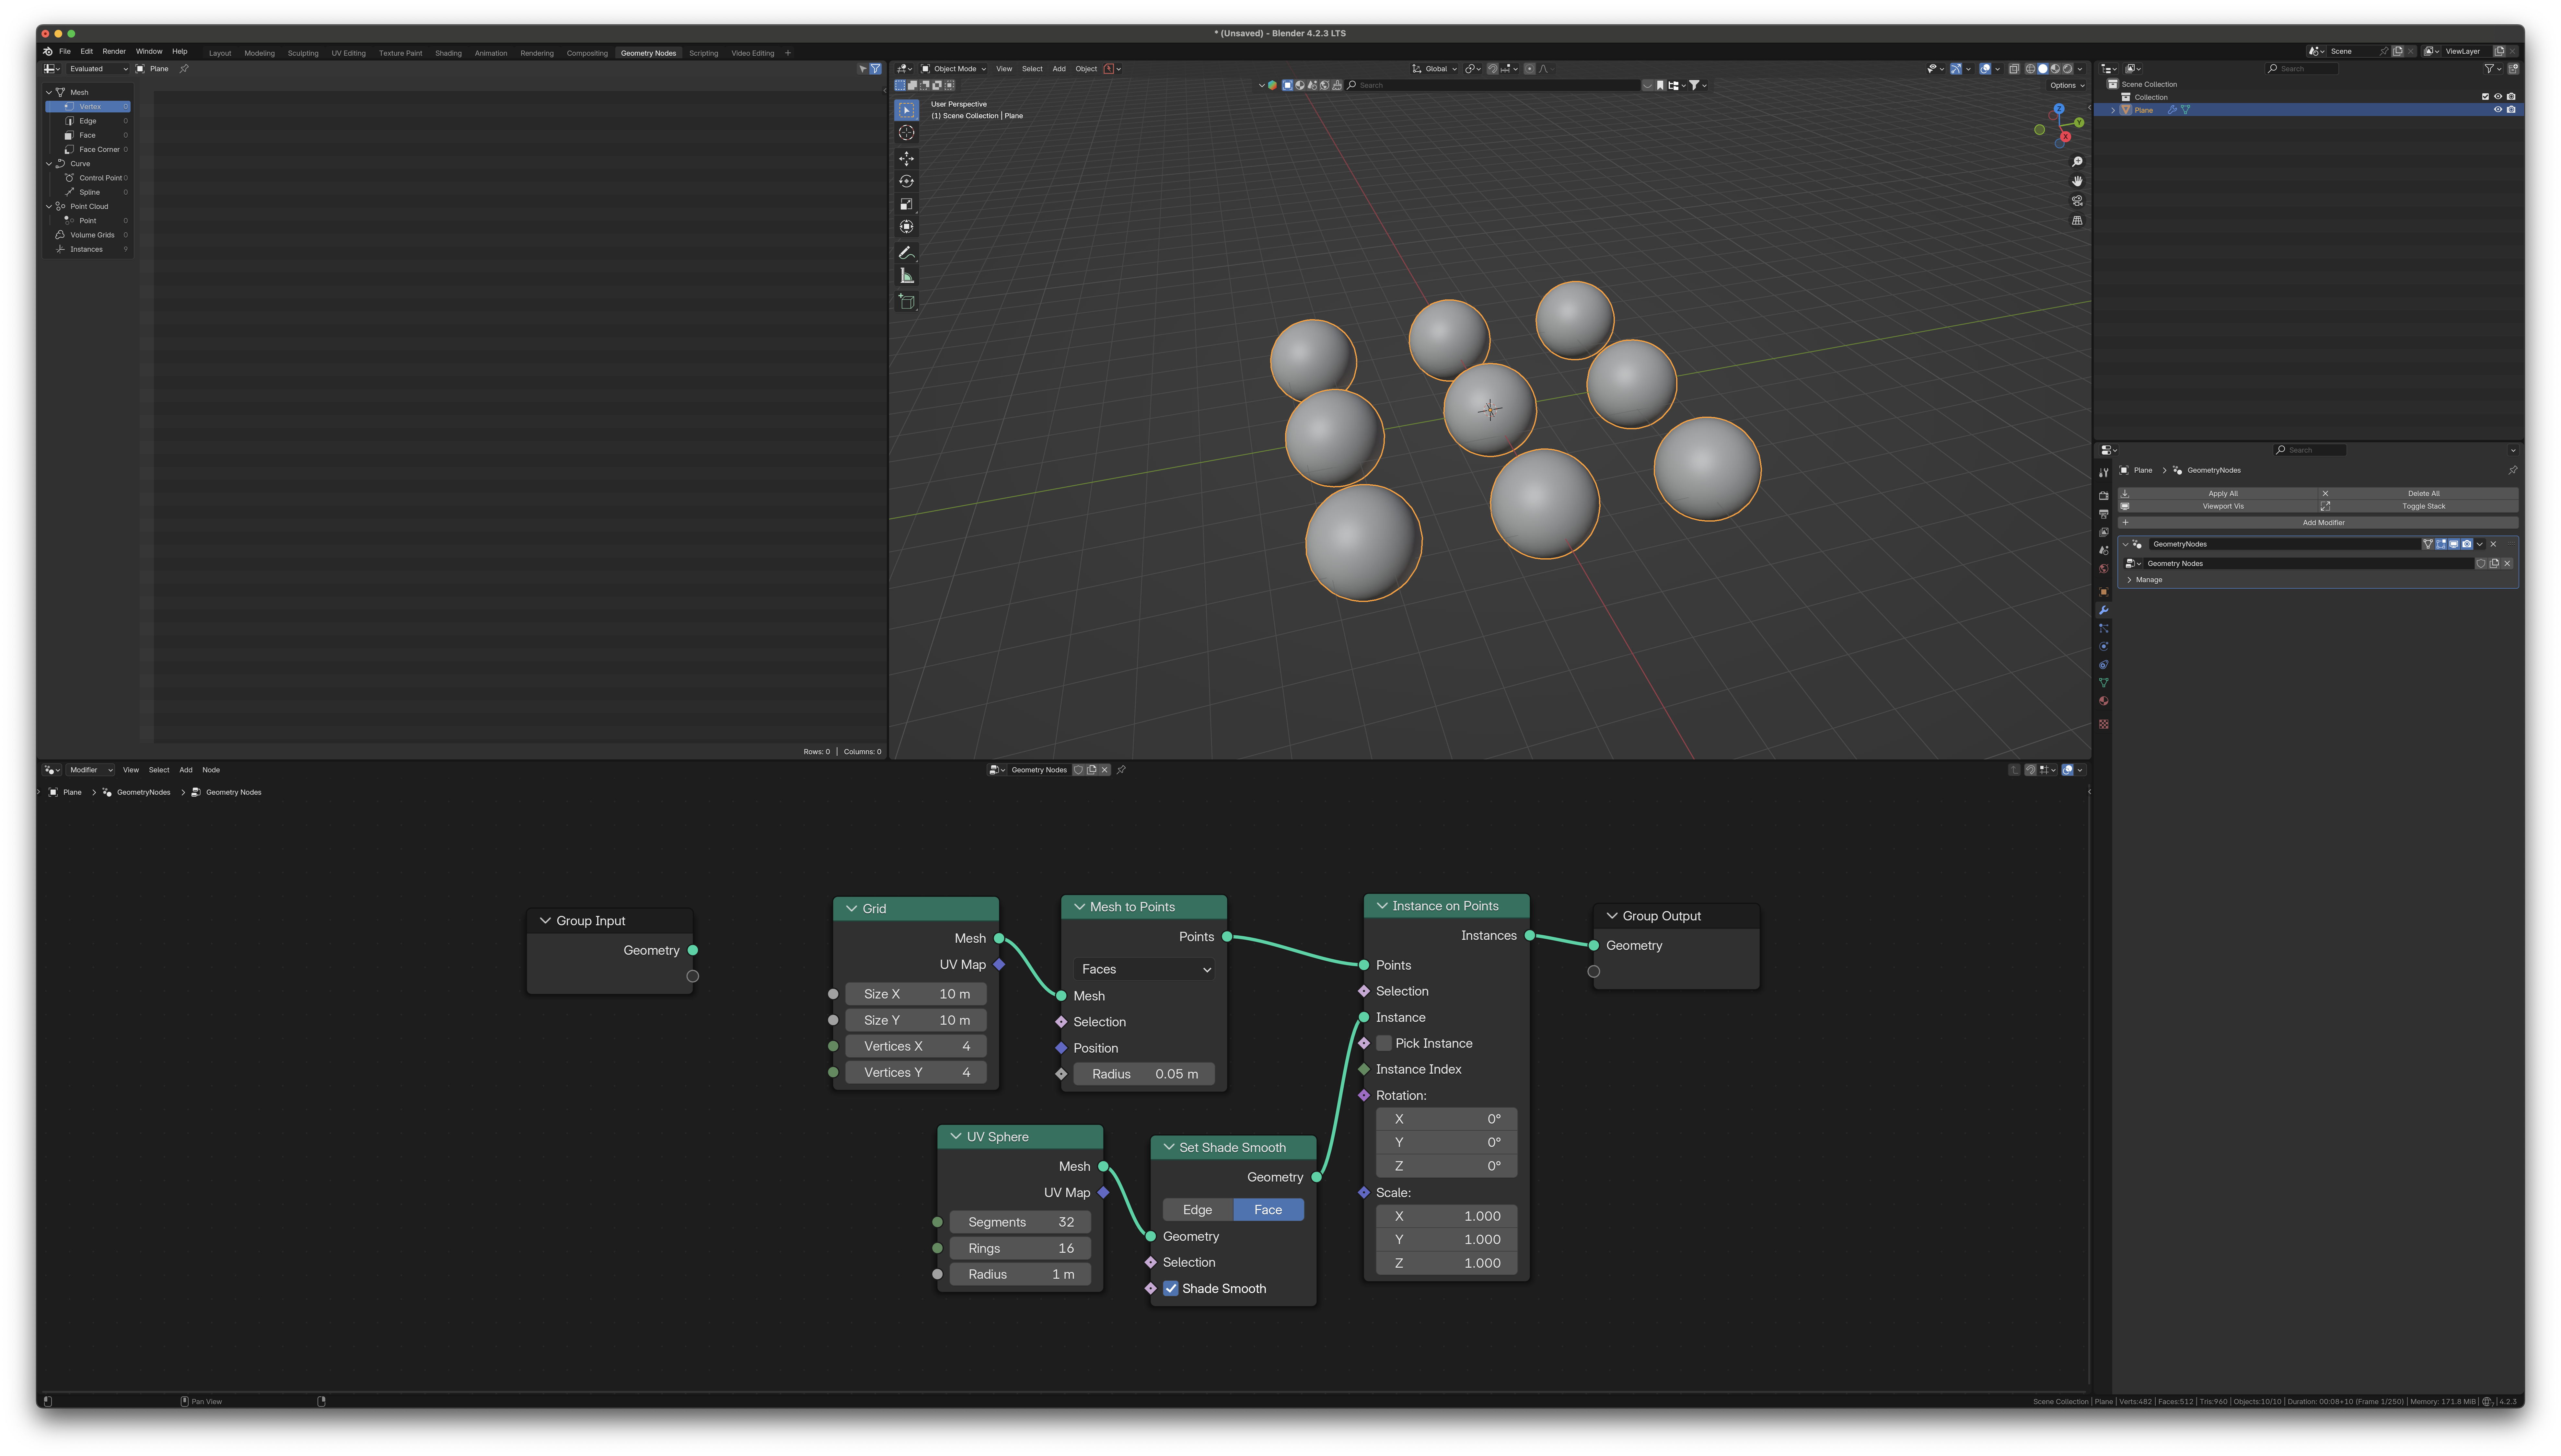This screenshot has width=2561, height=1456.
Task: Click the viewport zoom magnifier icon
Action: click(2077, 162)
